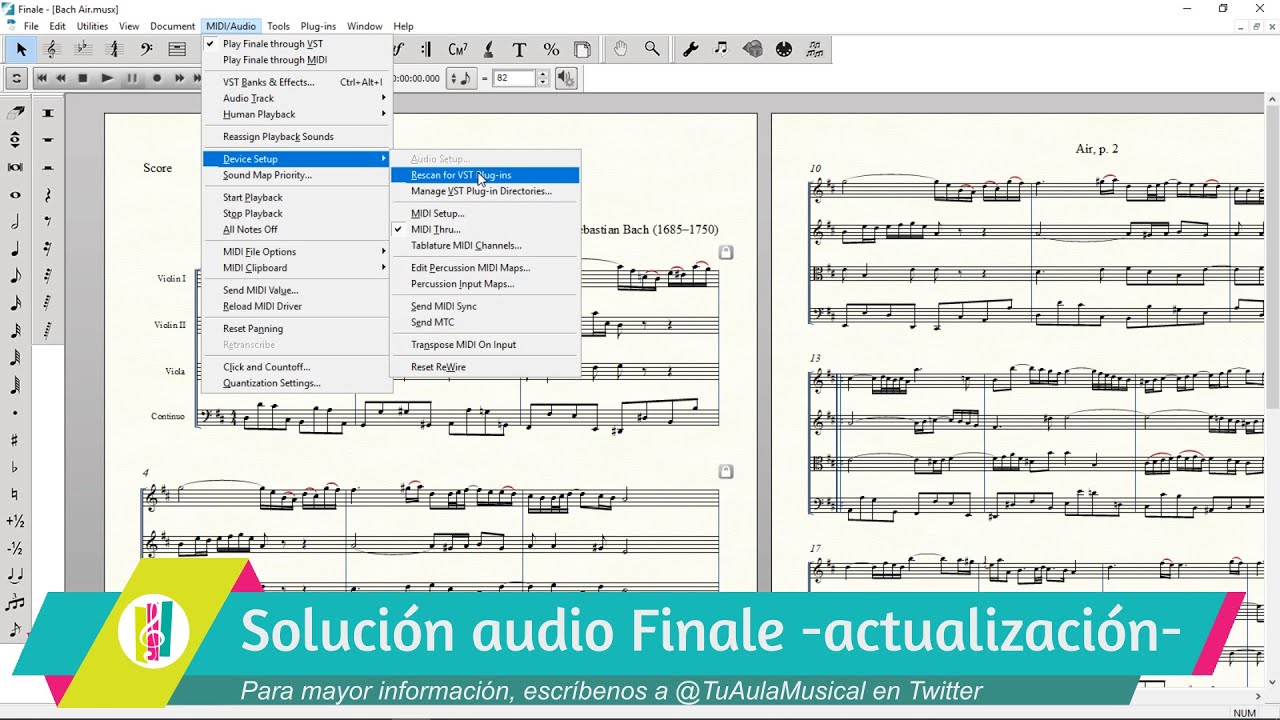Viewport: 1280px width, 720px height.
Task: Open the Document menu
Action: (x=172, y=26)
